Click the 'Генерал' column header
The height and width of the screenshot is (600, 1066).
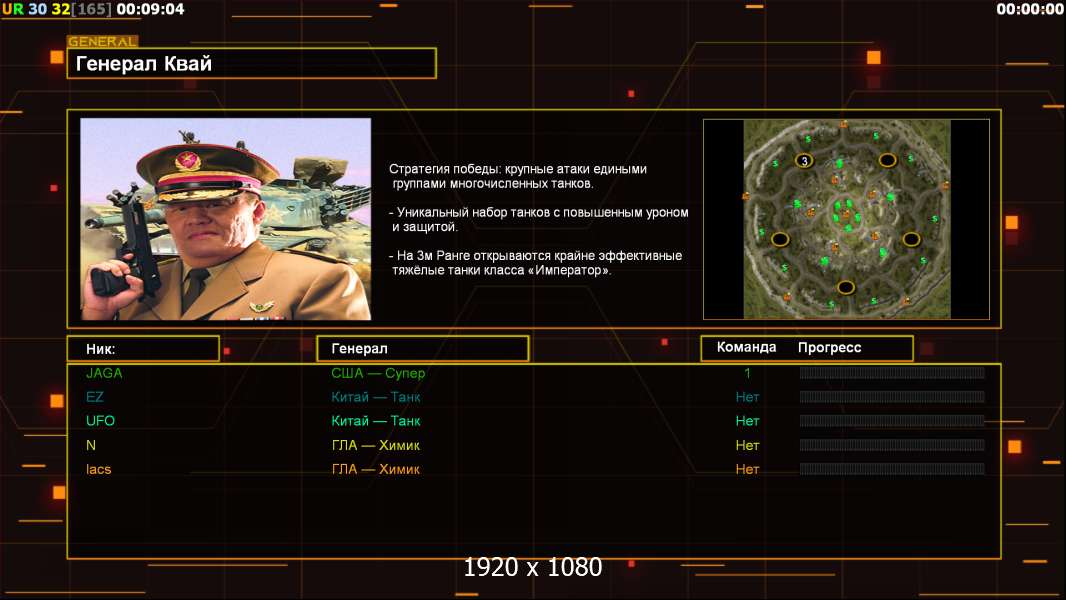click(x=422, y=349)
